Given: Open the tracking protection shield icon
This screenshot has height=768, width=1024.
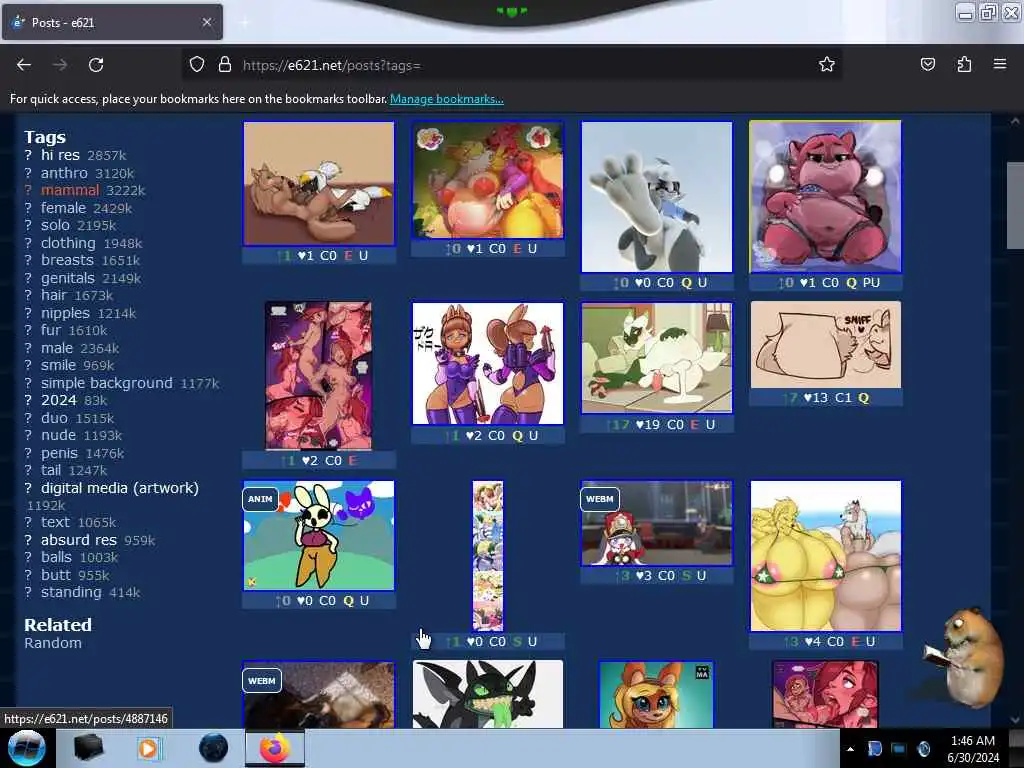Looking at the screenshot, I should point(197,65).
